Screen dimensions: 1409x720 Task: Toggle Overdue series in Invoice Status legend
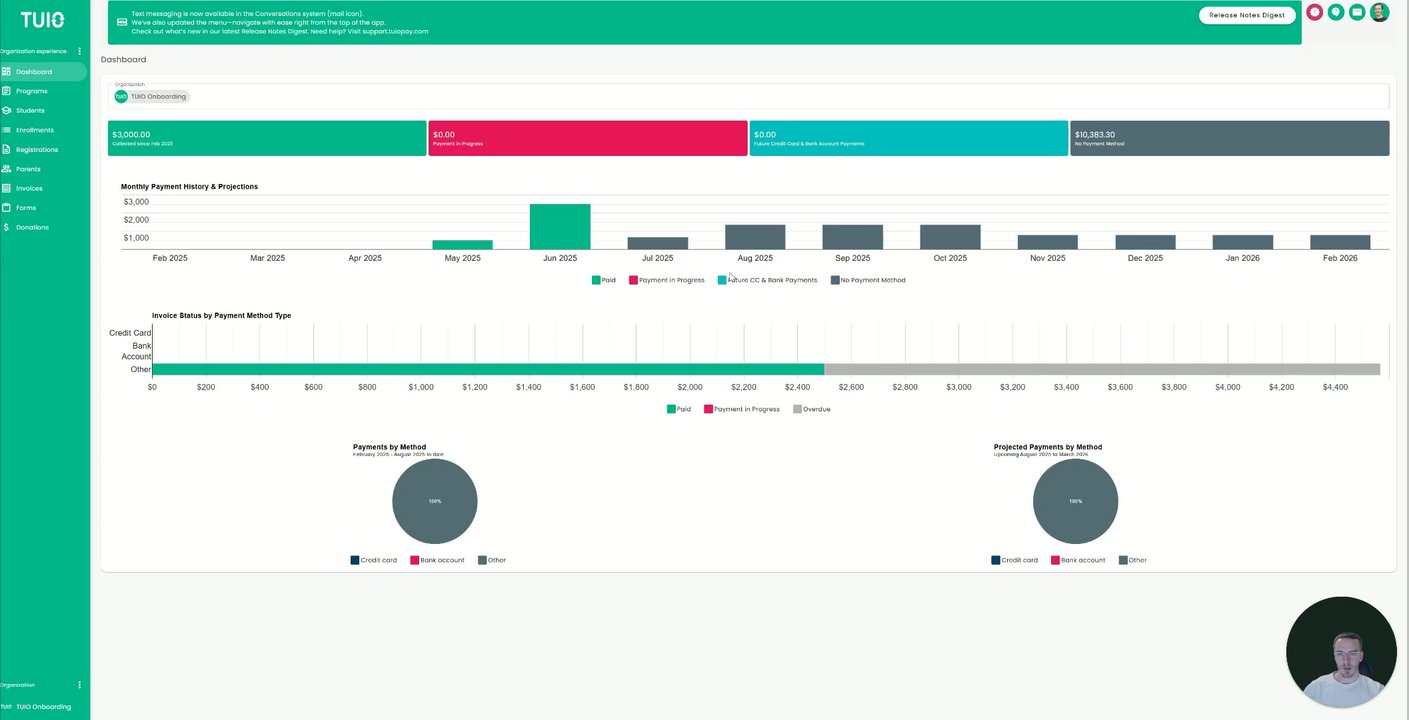click(x=812, y=409)
